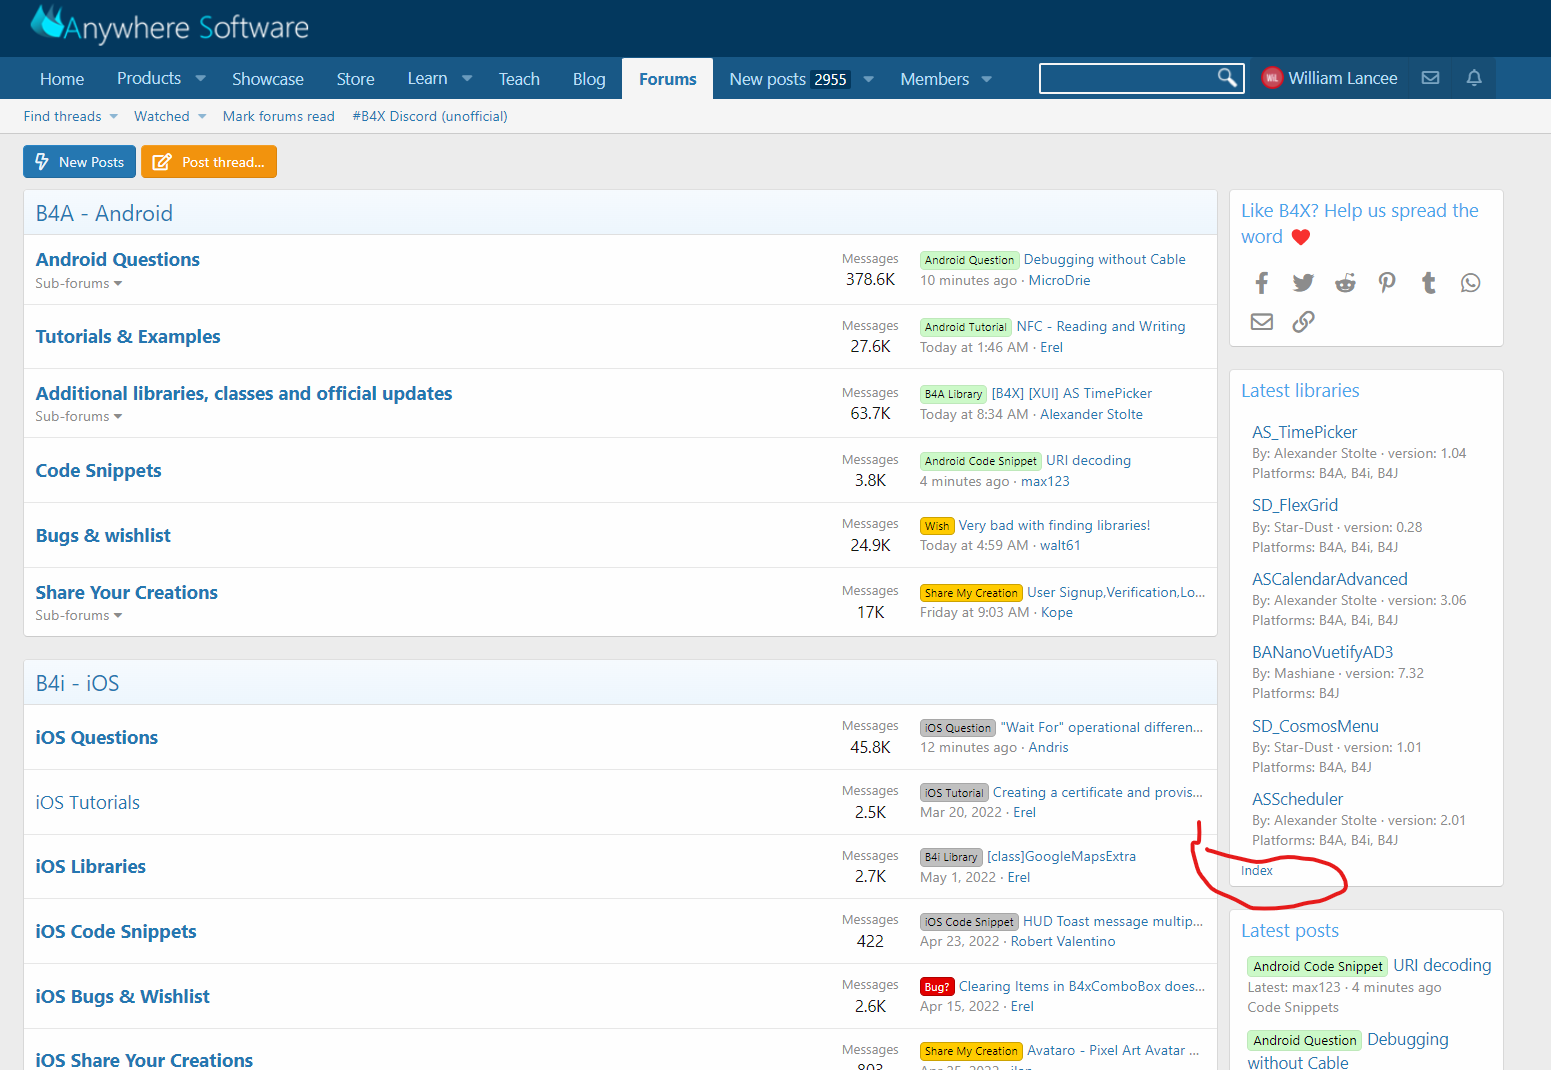
Task: Share the forum via WhatsApp
Action: click(1470, 283)
